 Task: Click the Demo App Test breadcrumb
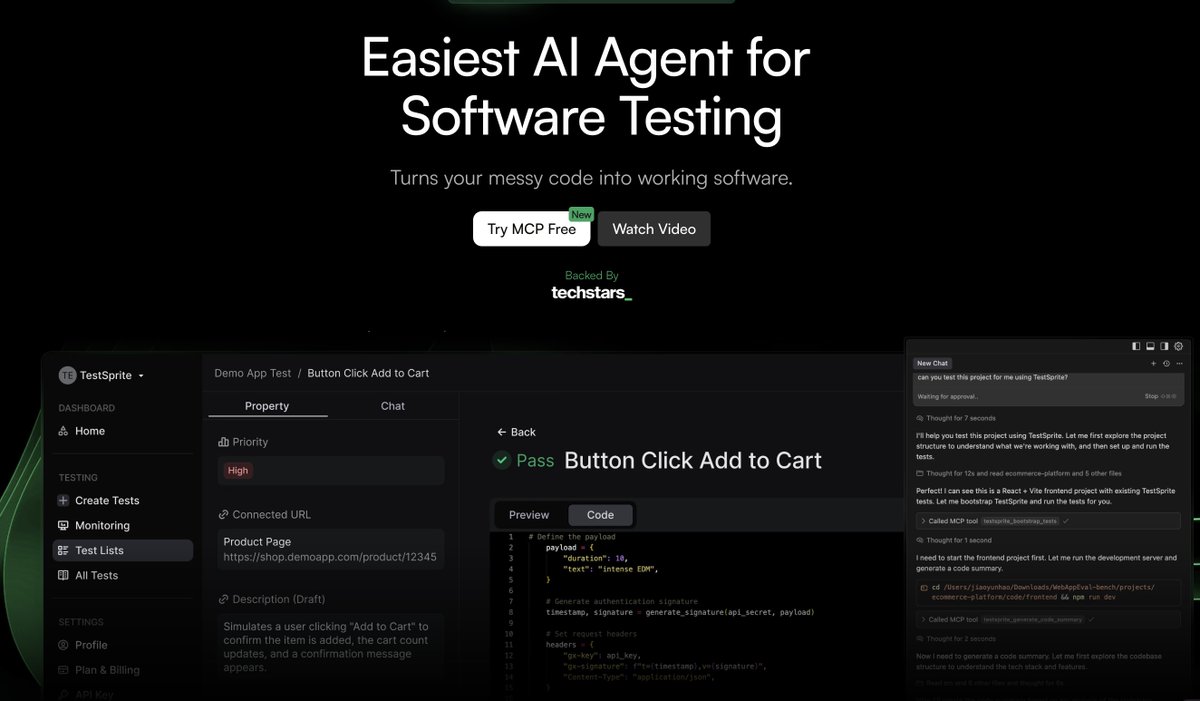(253, 373)
